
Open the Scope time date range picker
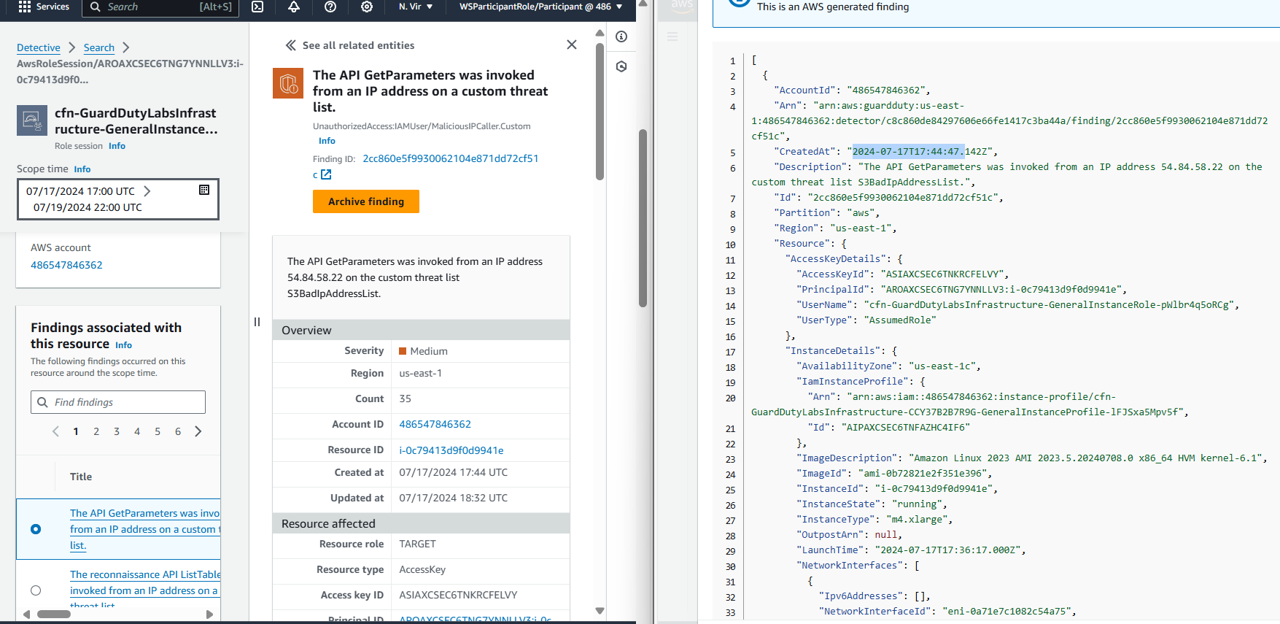click(x=118, y=199)
